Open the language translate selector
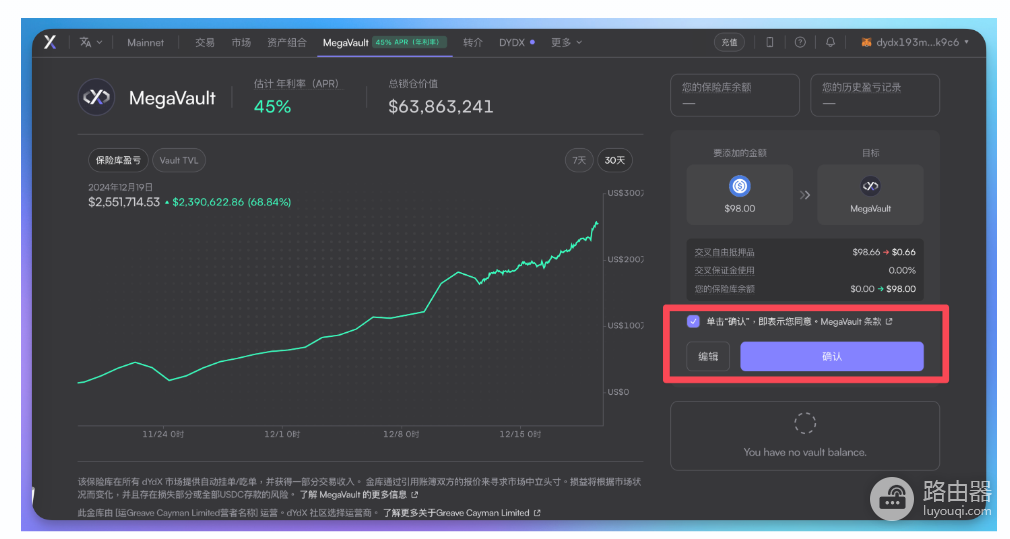This screenshot has width=1010, height=539. click(x=91, y=43)
